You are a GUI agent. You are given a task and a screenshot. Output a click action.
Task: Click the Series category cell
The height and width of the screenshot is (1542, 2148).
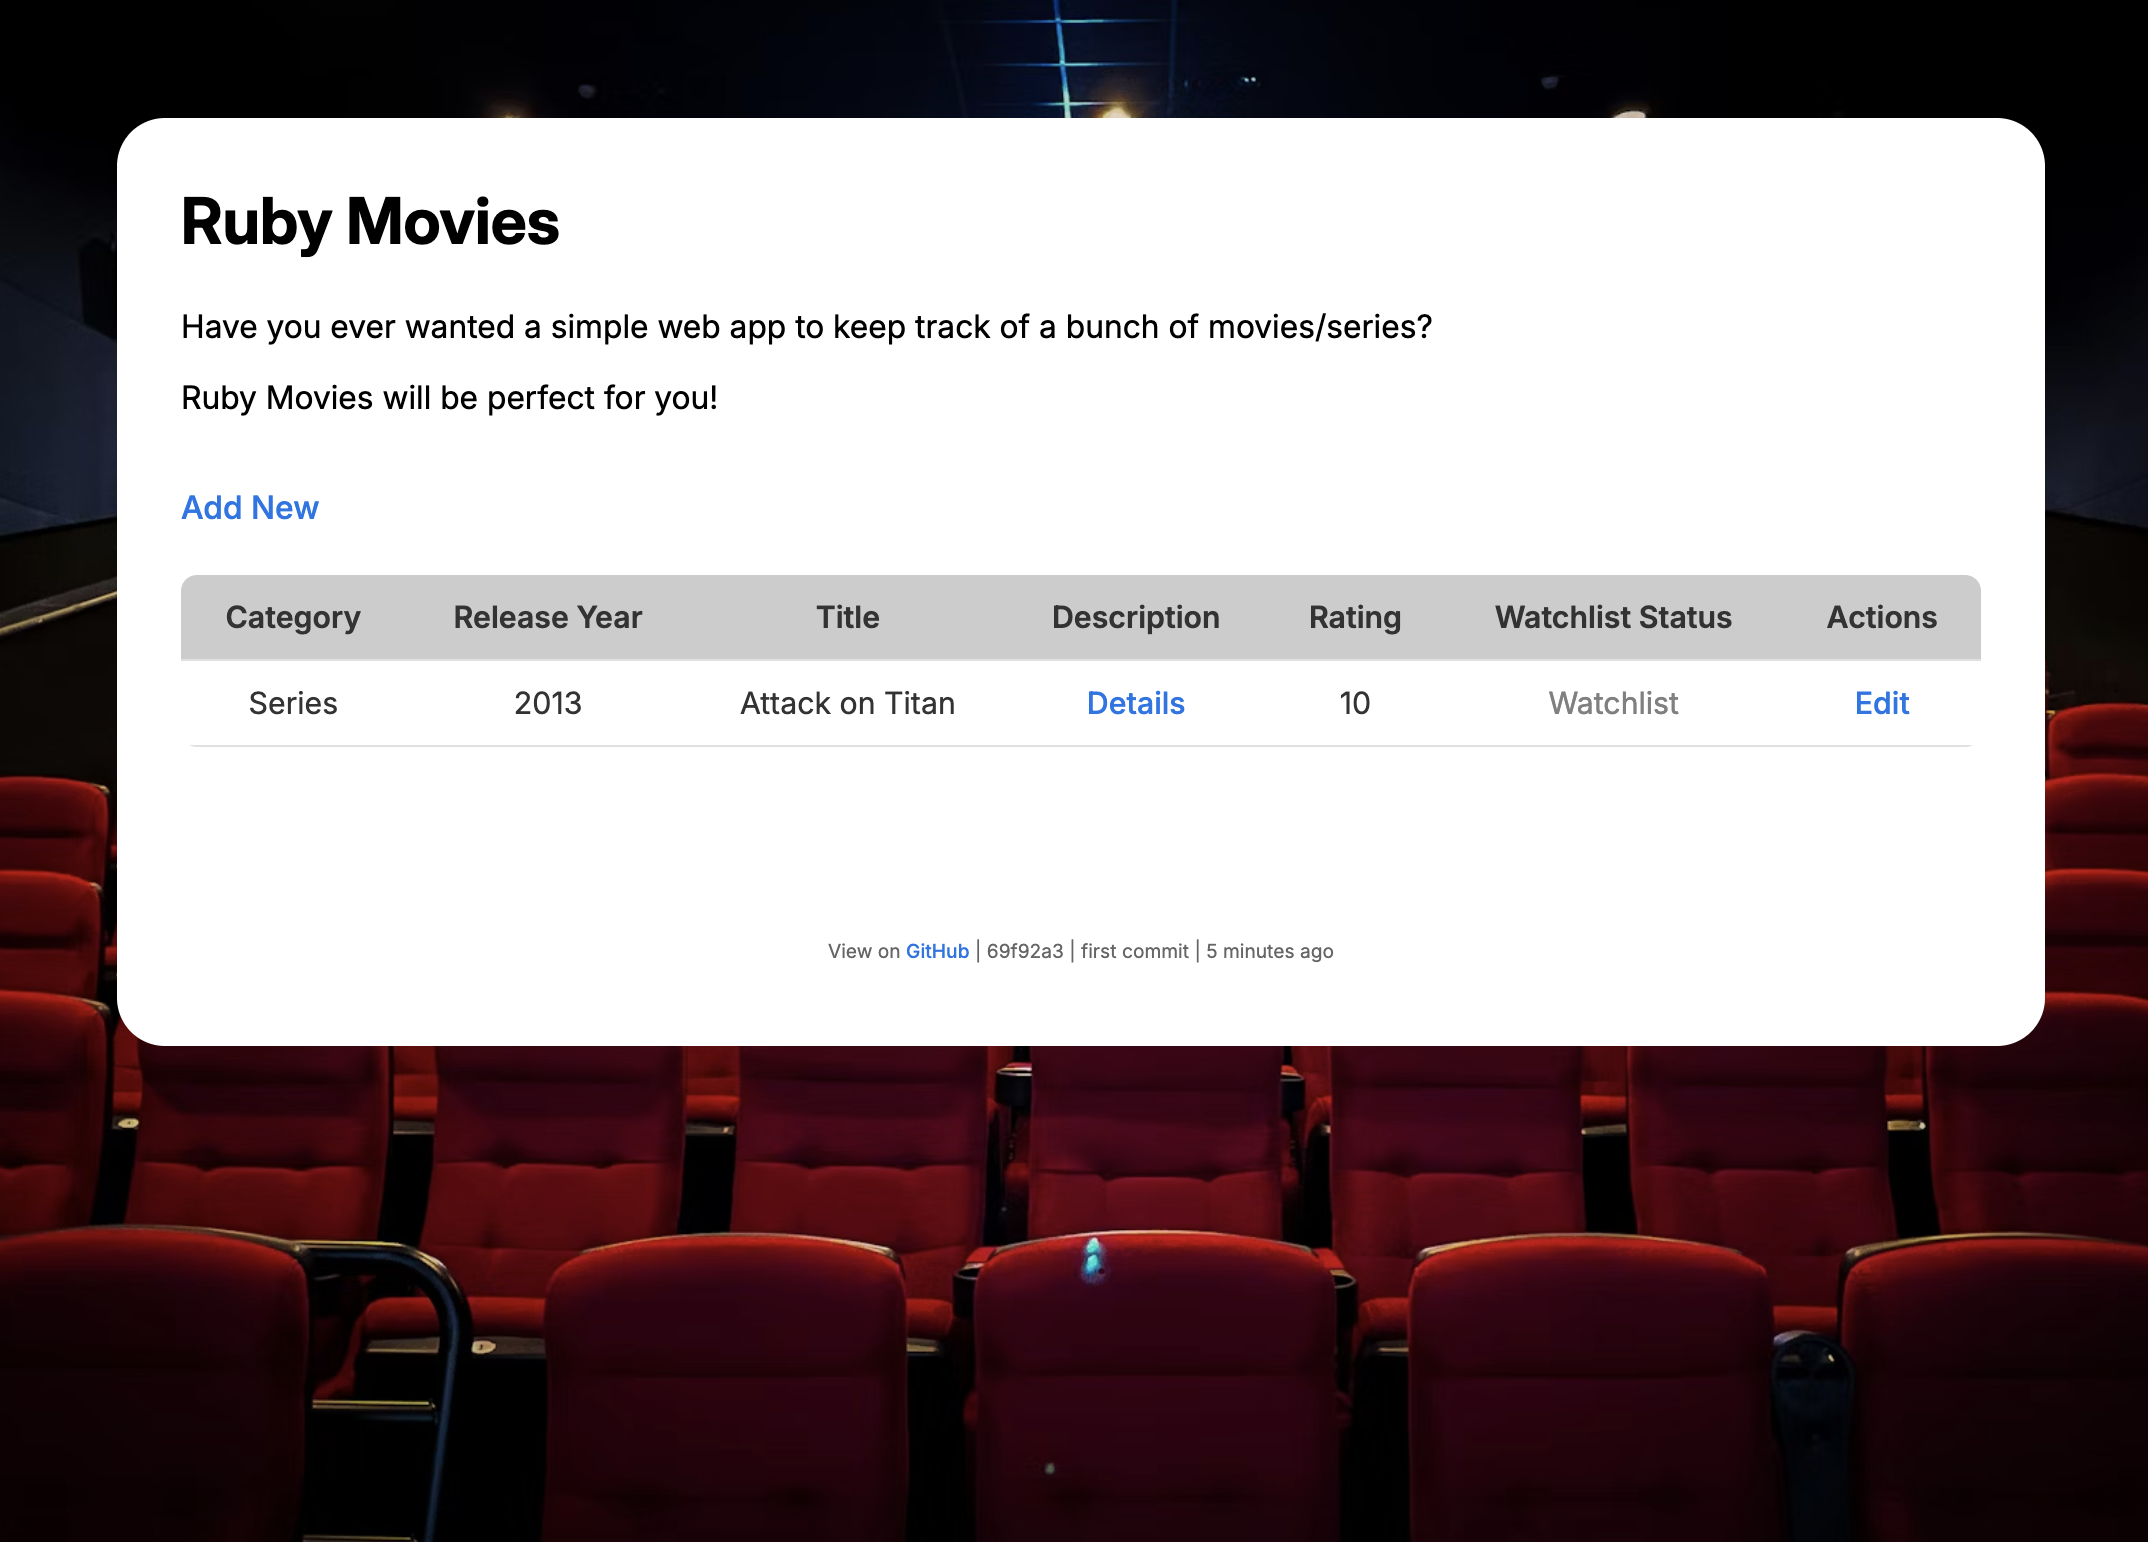coord(293,703)
